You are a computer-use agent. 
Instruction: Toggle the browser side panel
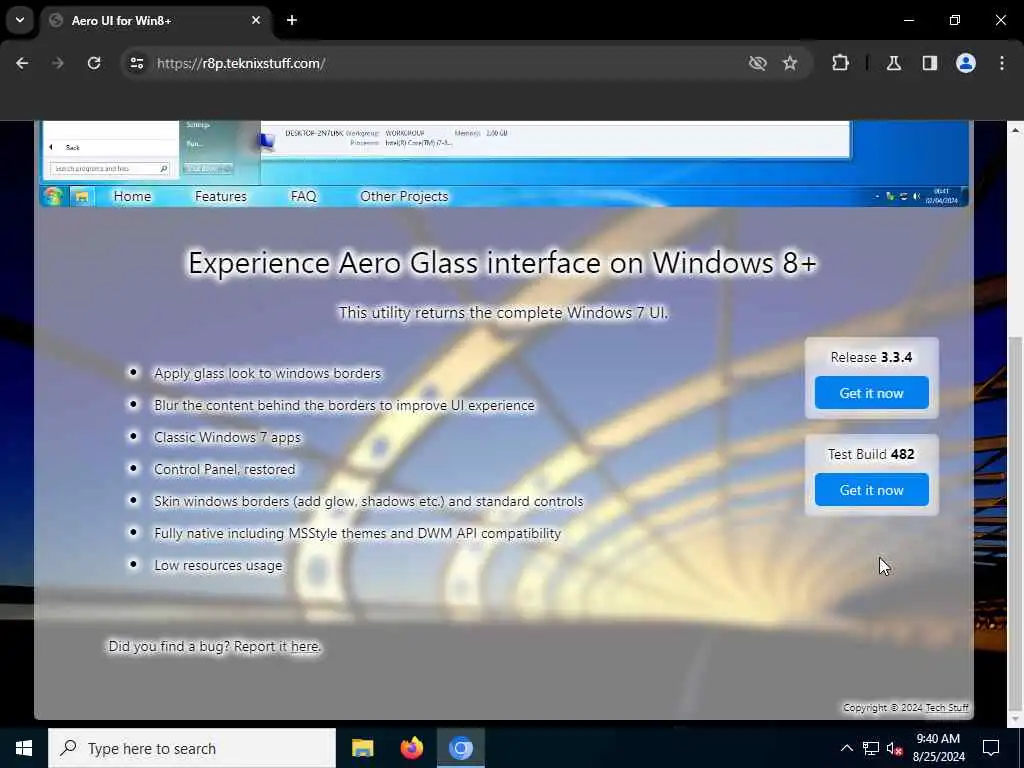(929, 63)
